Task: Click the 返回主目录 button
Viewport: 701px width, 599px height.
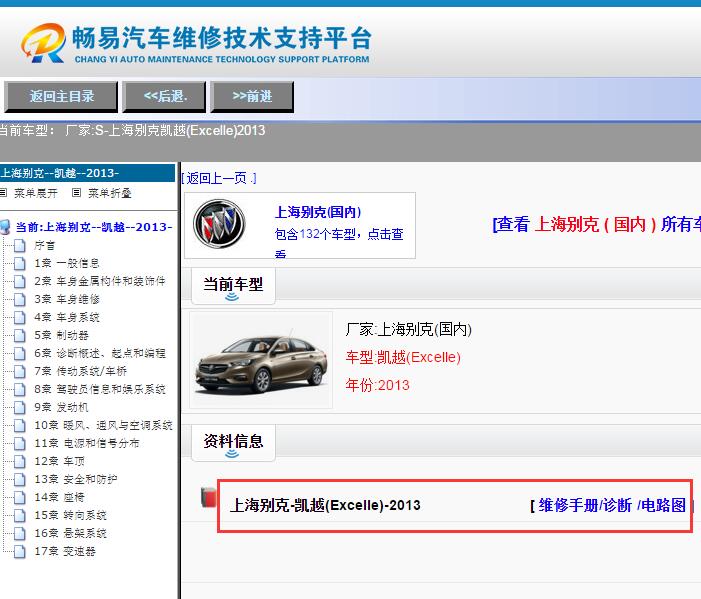Action: tap(61, 97)
